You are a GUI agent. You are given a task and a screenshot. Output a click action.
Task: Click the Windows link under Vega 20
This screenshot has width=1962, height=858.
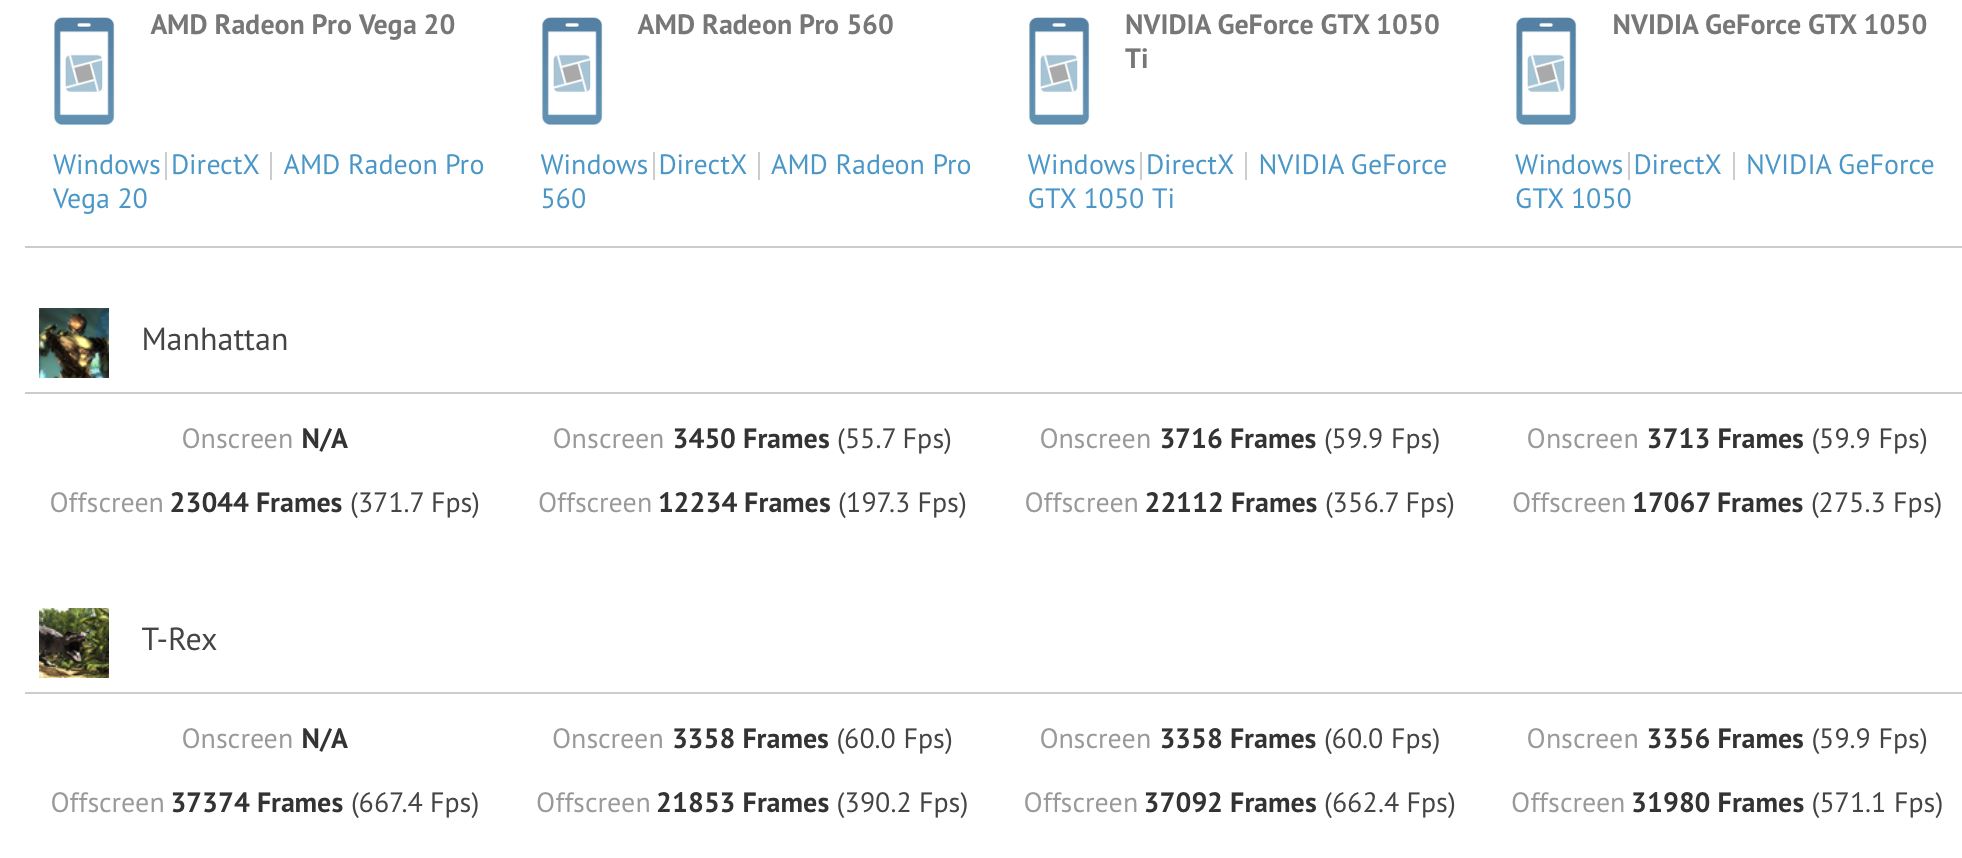click(x=106, y=165)
